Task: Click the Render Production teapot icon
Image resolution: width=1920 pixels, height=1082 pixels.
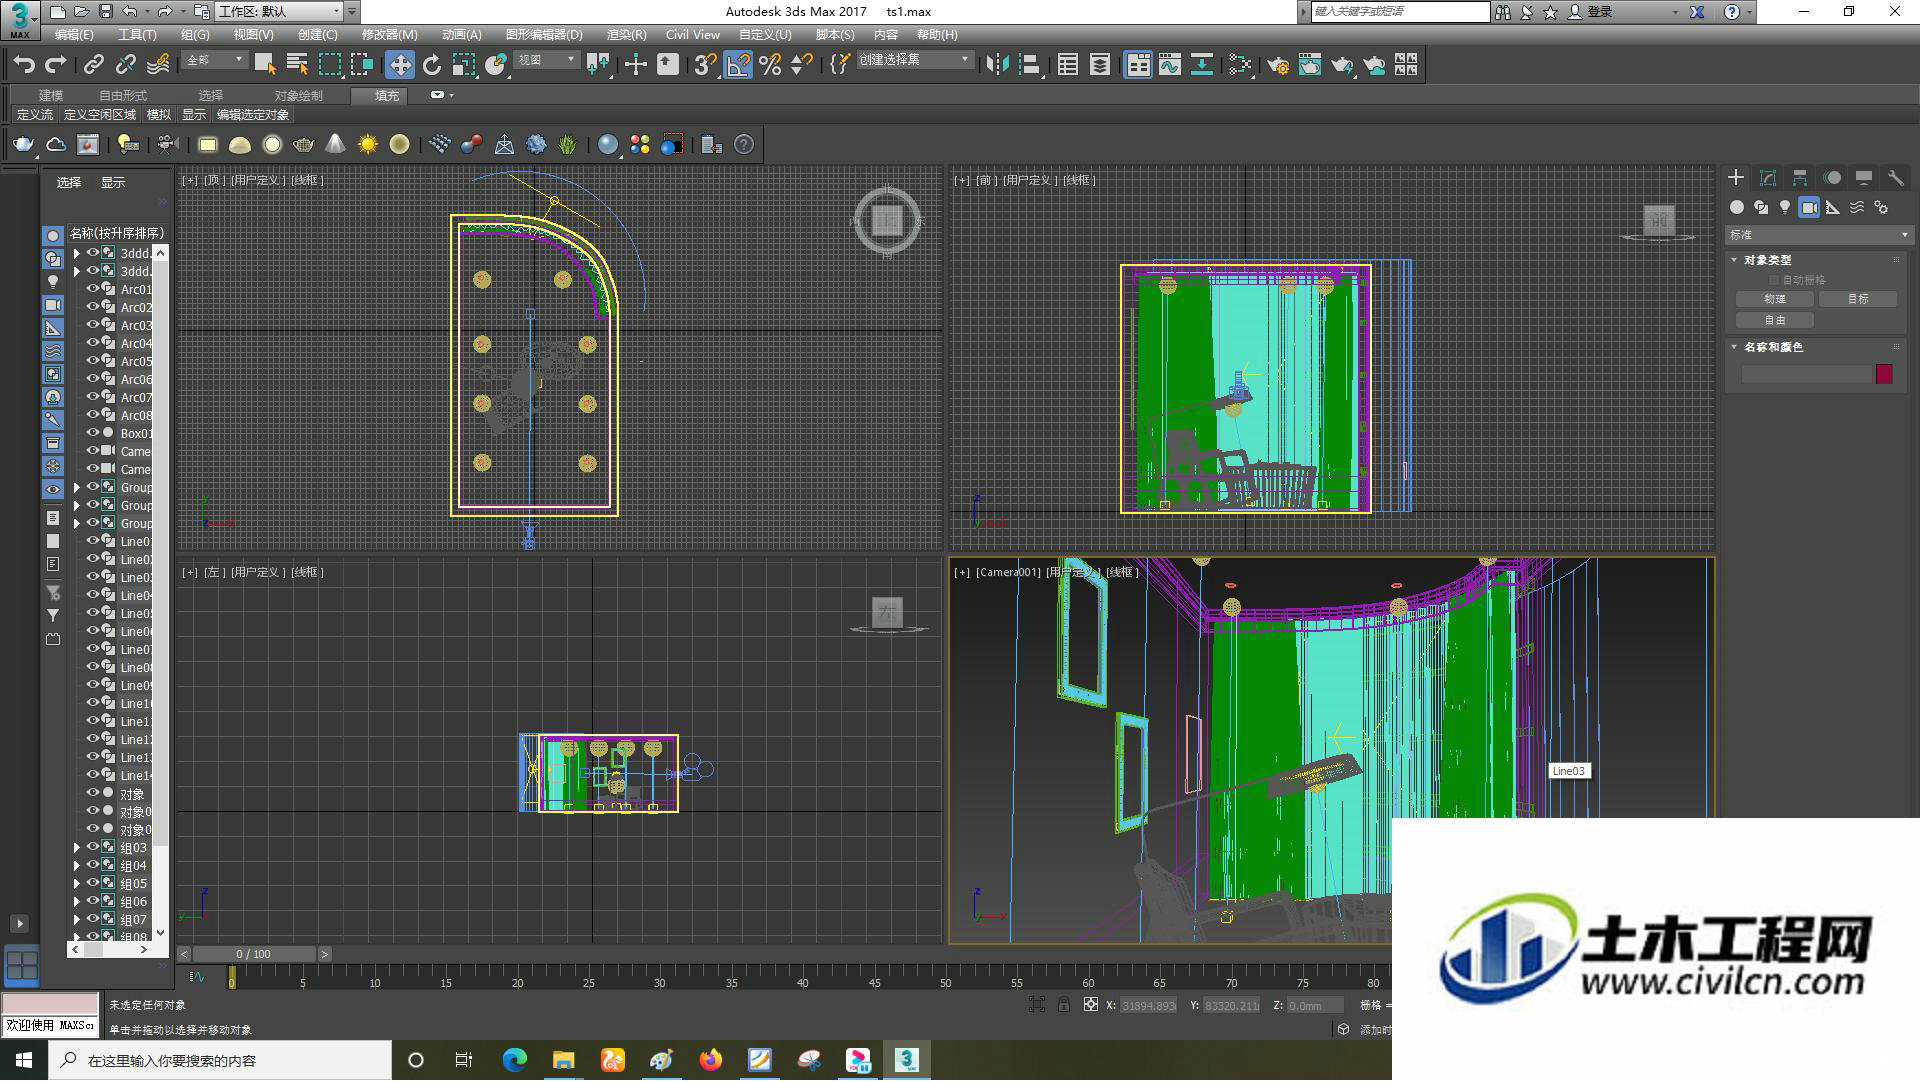Action: (1342, 65)
